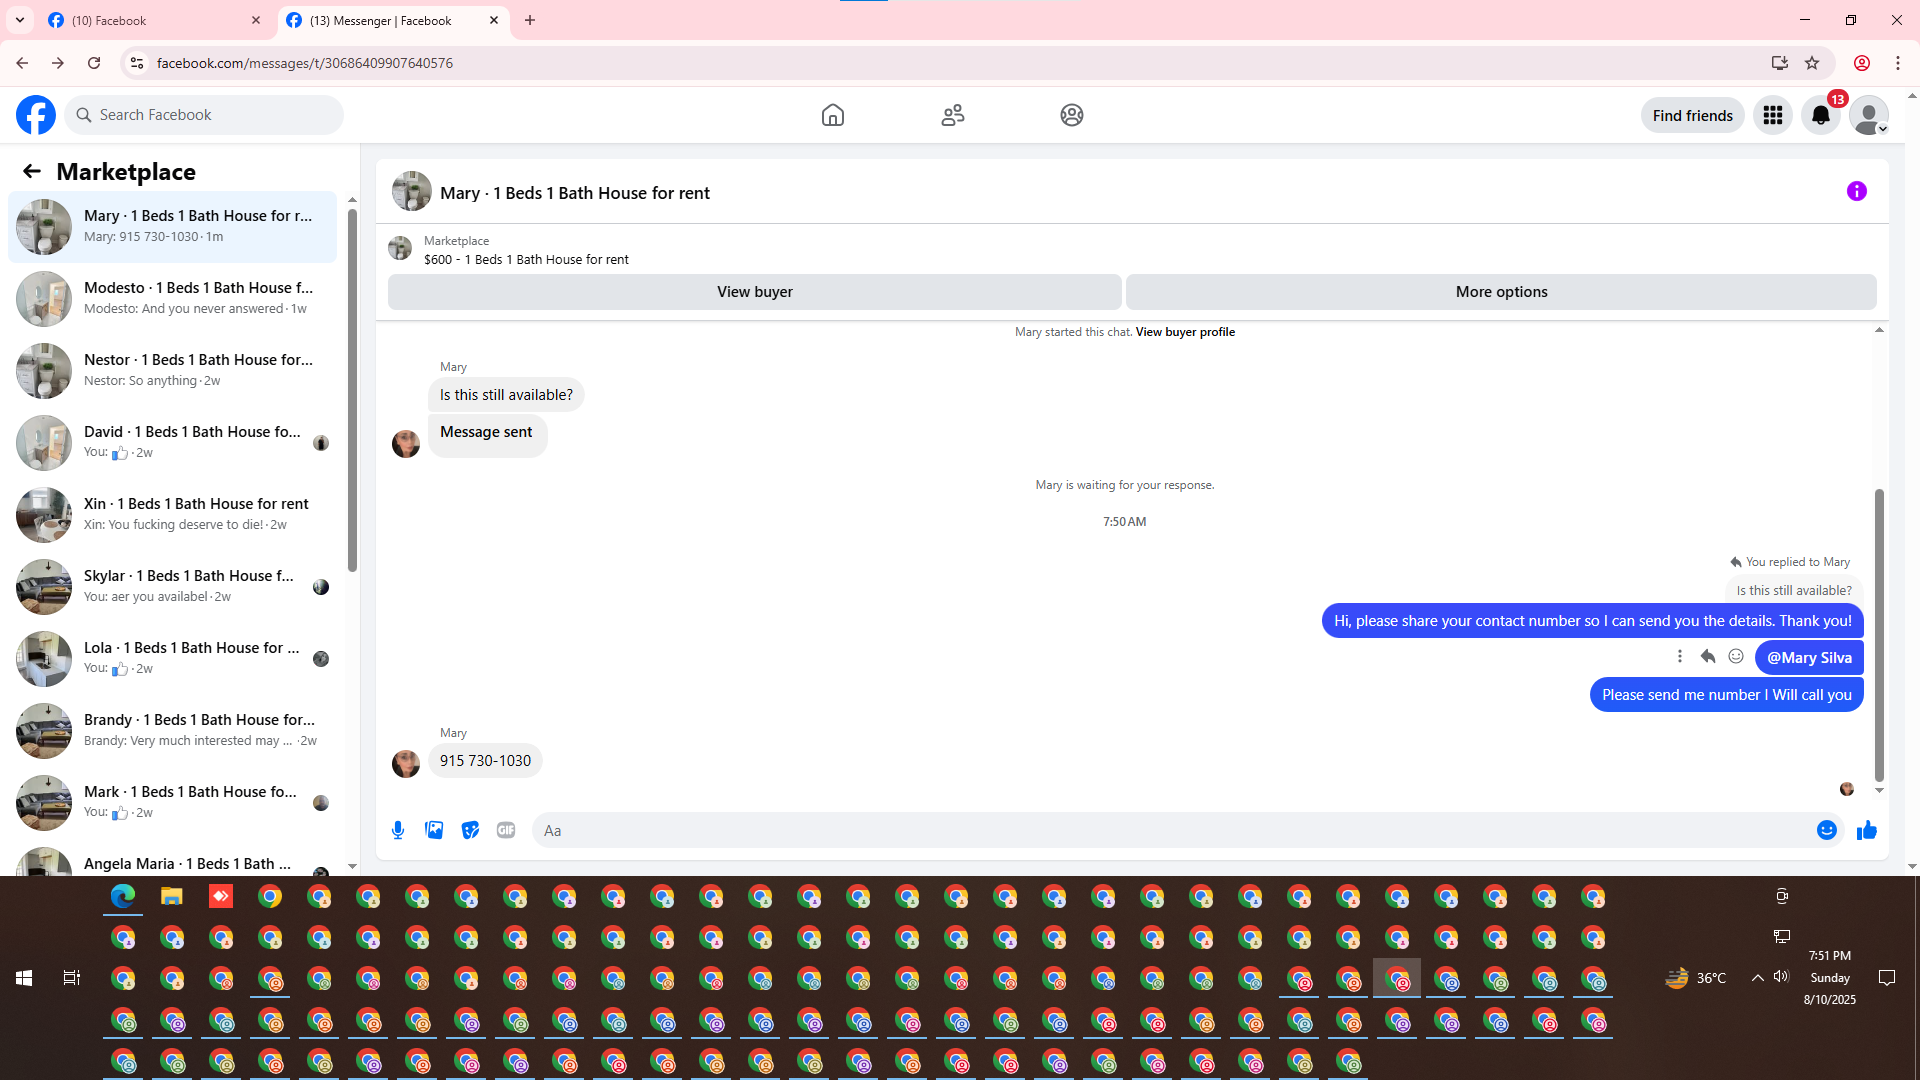This screenshot has height=1080, width=1920.
Task: Open the emoji picker in the message box
Action: pyautogui.click(x=1826, y=830)
